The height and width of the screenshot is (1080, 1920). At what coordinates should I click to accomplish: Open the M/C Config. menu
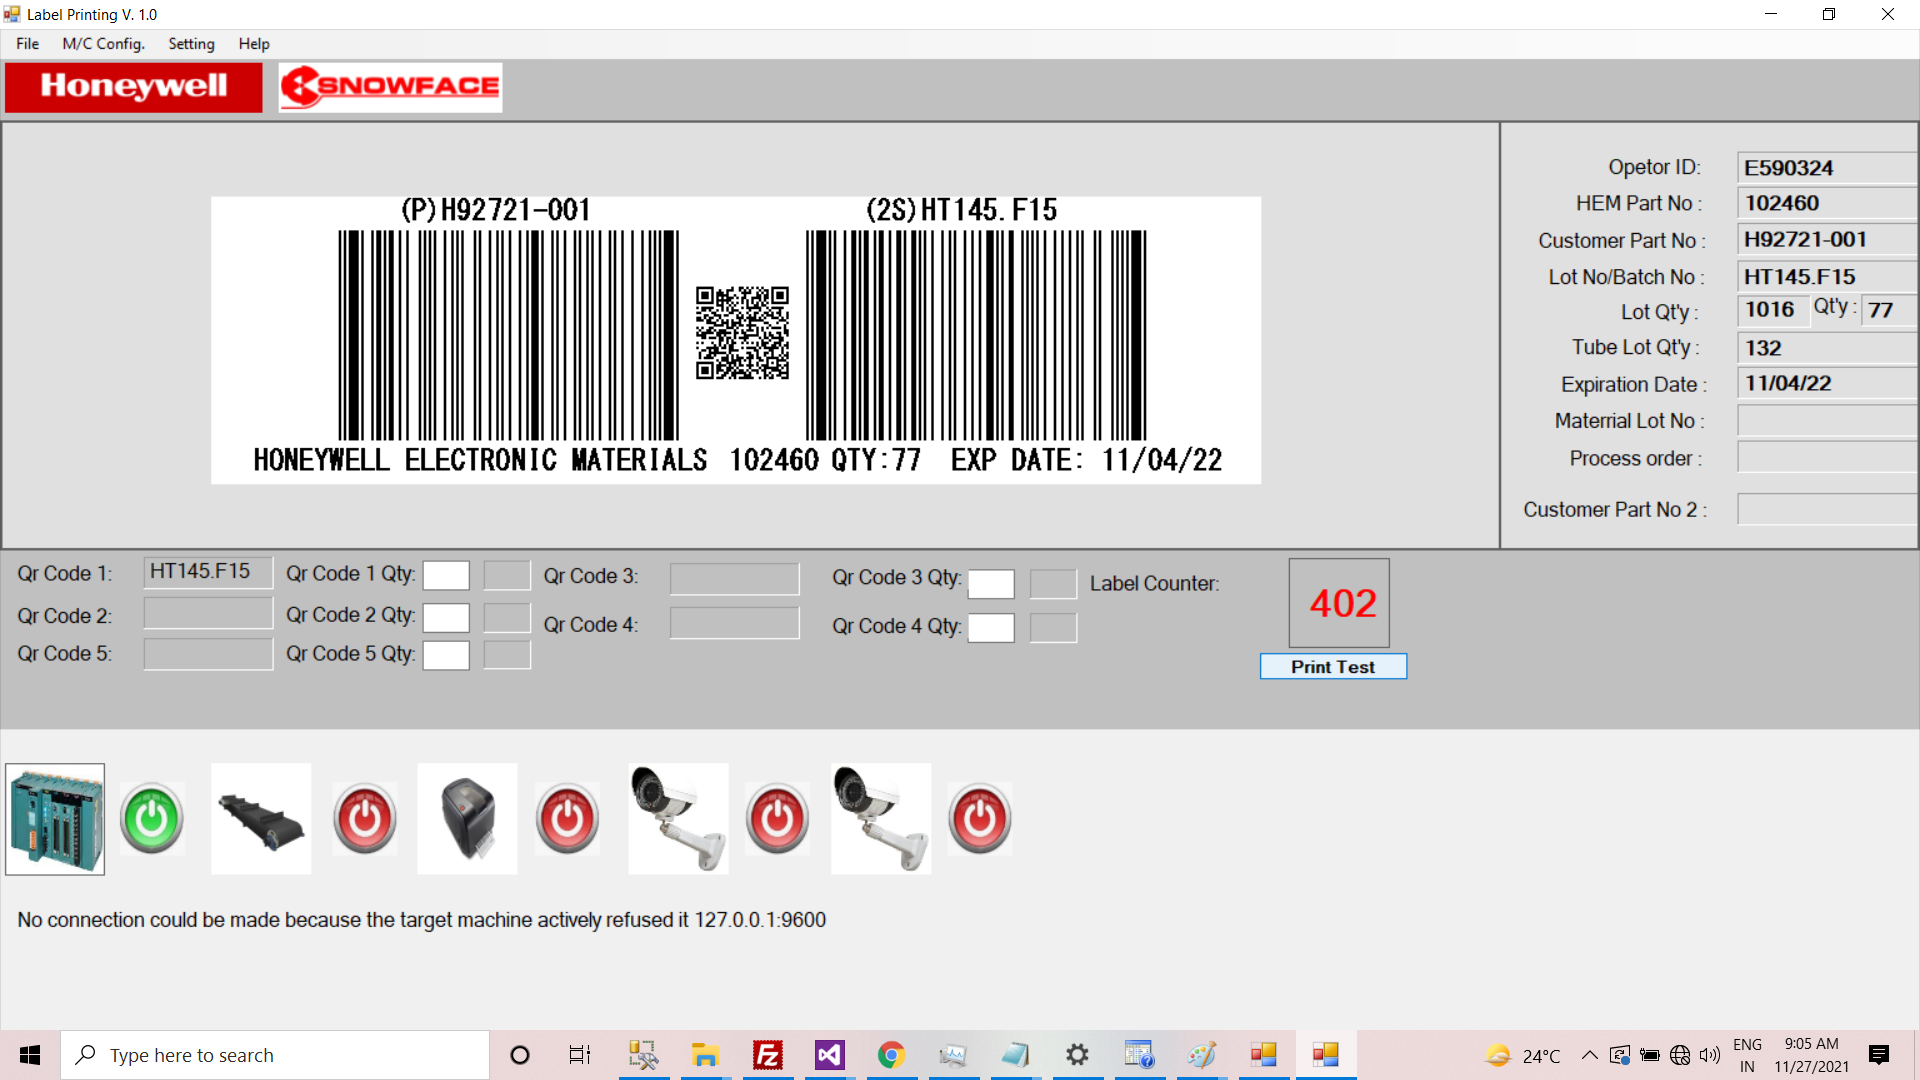(x=103, y=44)
